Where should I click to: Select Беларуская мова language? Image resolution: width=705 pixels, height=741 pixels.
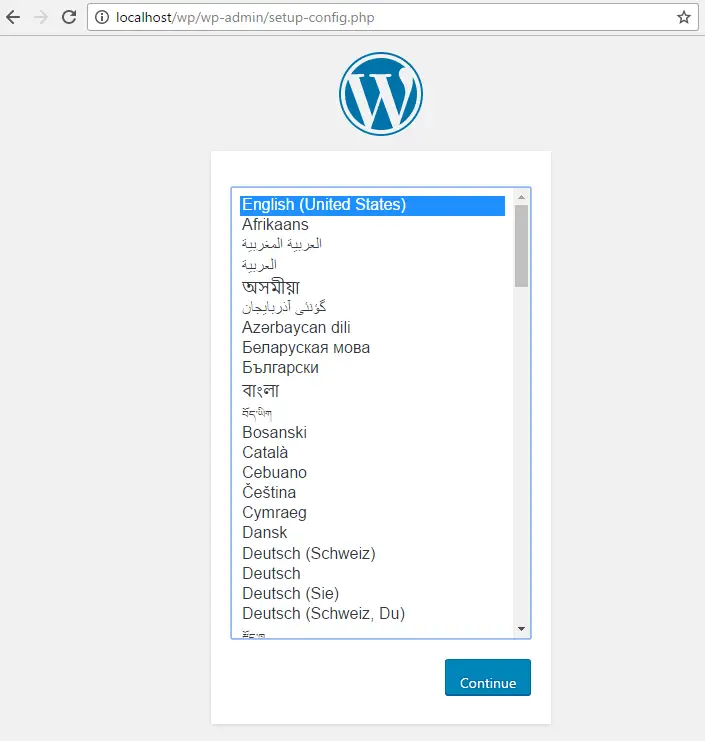pyautogui.click(x=372, y=348)
